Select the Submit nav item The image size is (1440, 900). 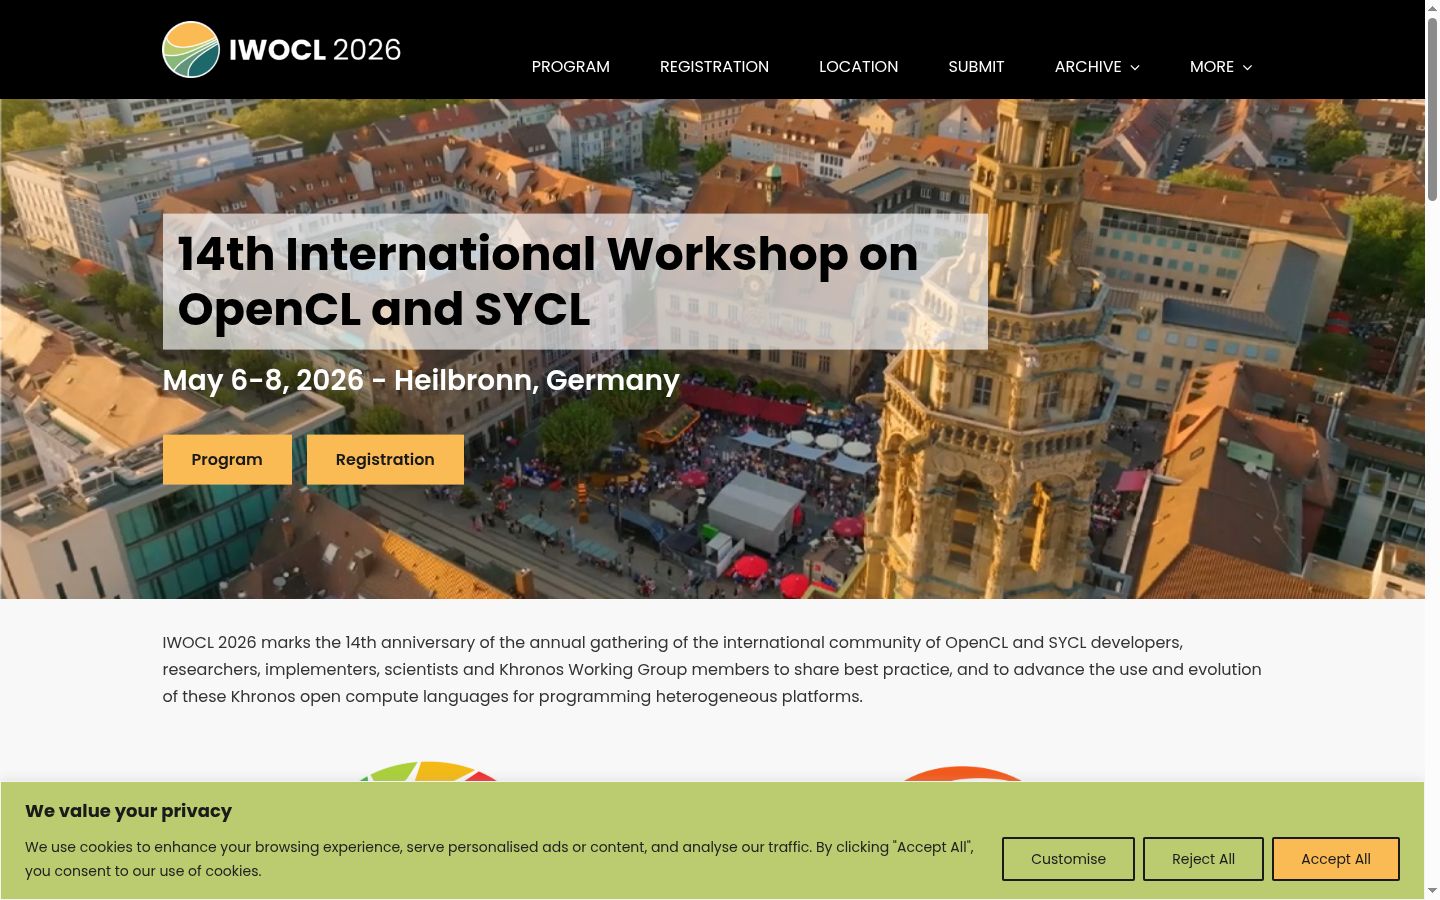pyautogui.click(x=976, y=67)
